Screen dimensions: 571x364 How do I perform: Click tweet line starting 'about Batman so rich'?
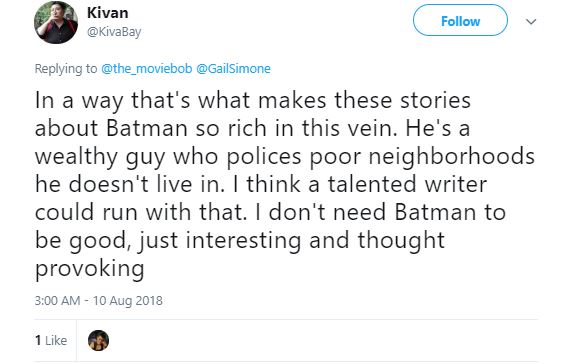point(252,128)
